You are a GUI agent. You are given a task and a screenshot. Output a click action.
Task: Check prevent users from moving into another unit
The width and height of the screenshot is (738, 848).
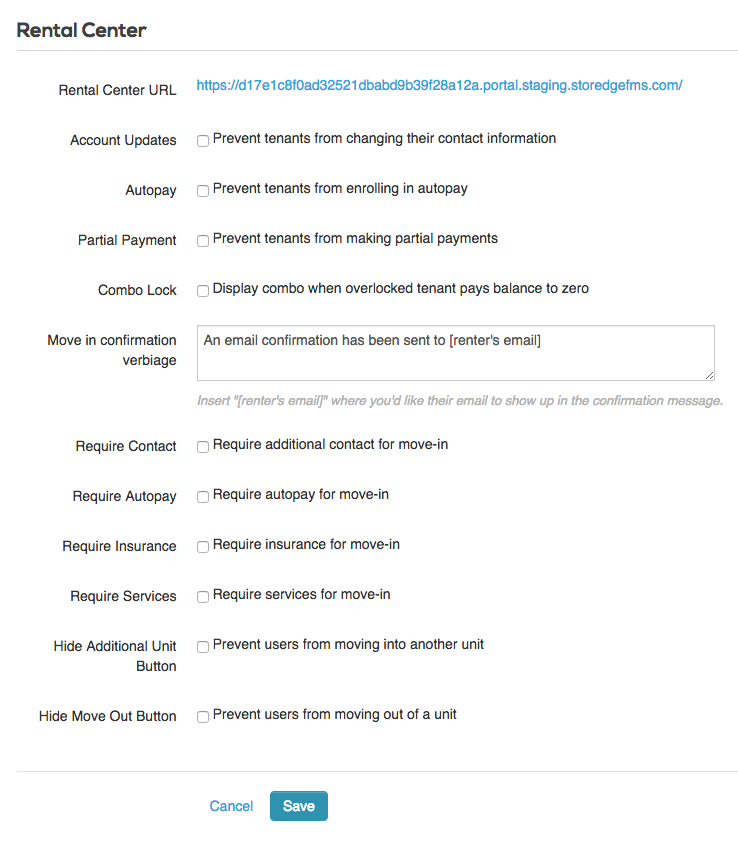[x=203, y=647]
